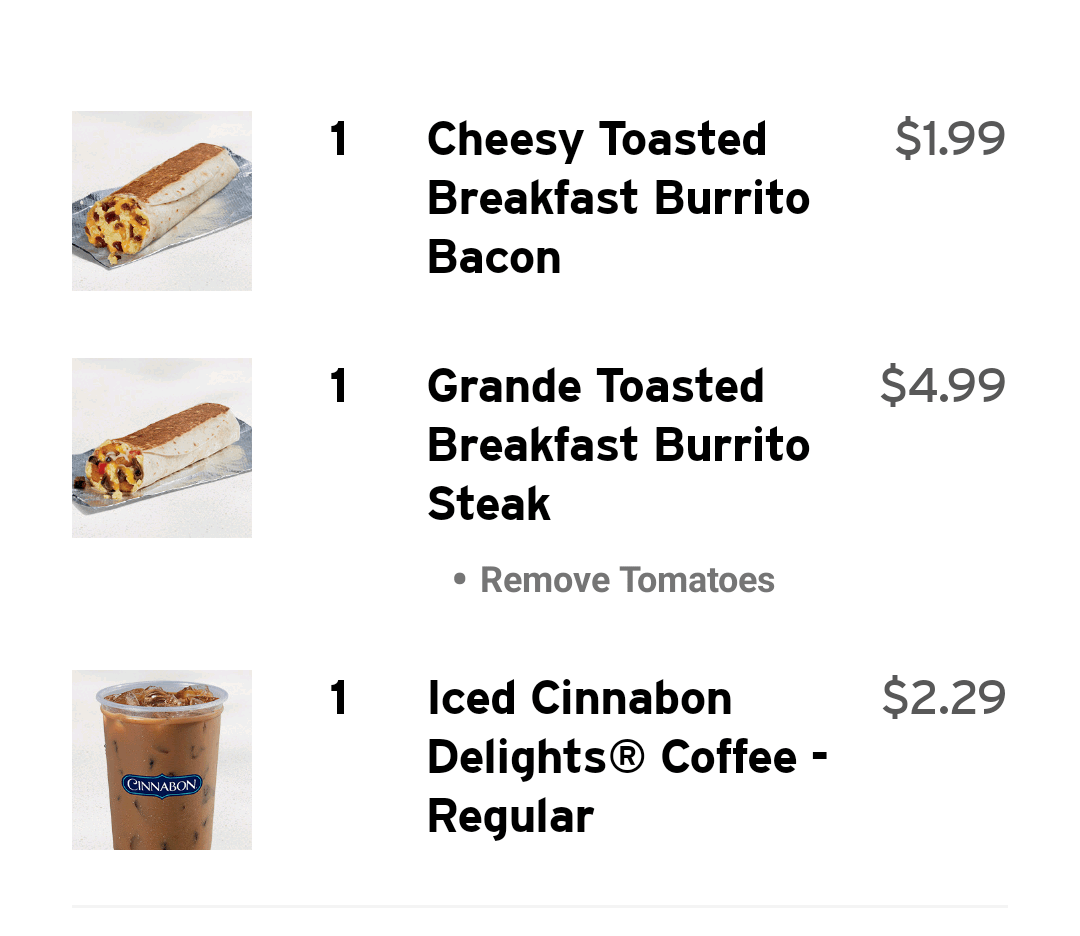Click the $2.29 price

[x=943, y=697]
